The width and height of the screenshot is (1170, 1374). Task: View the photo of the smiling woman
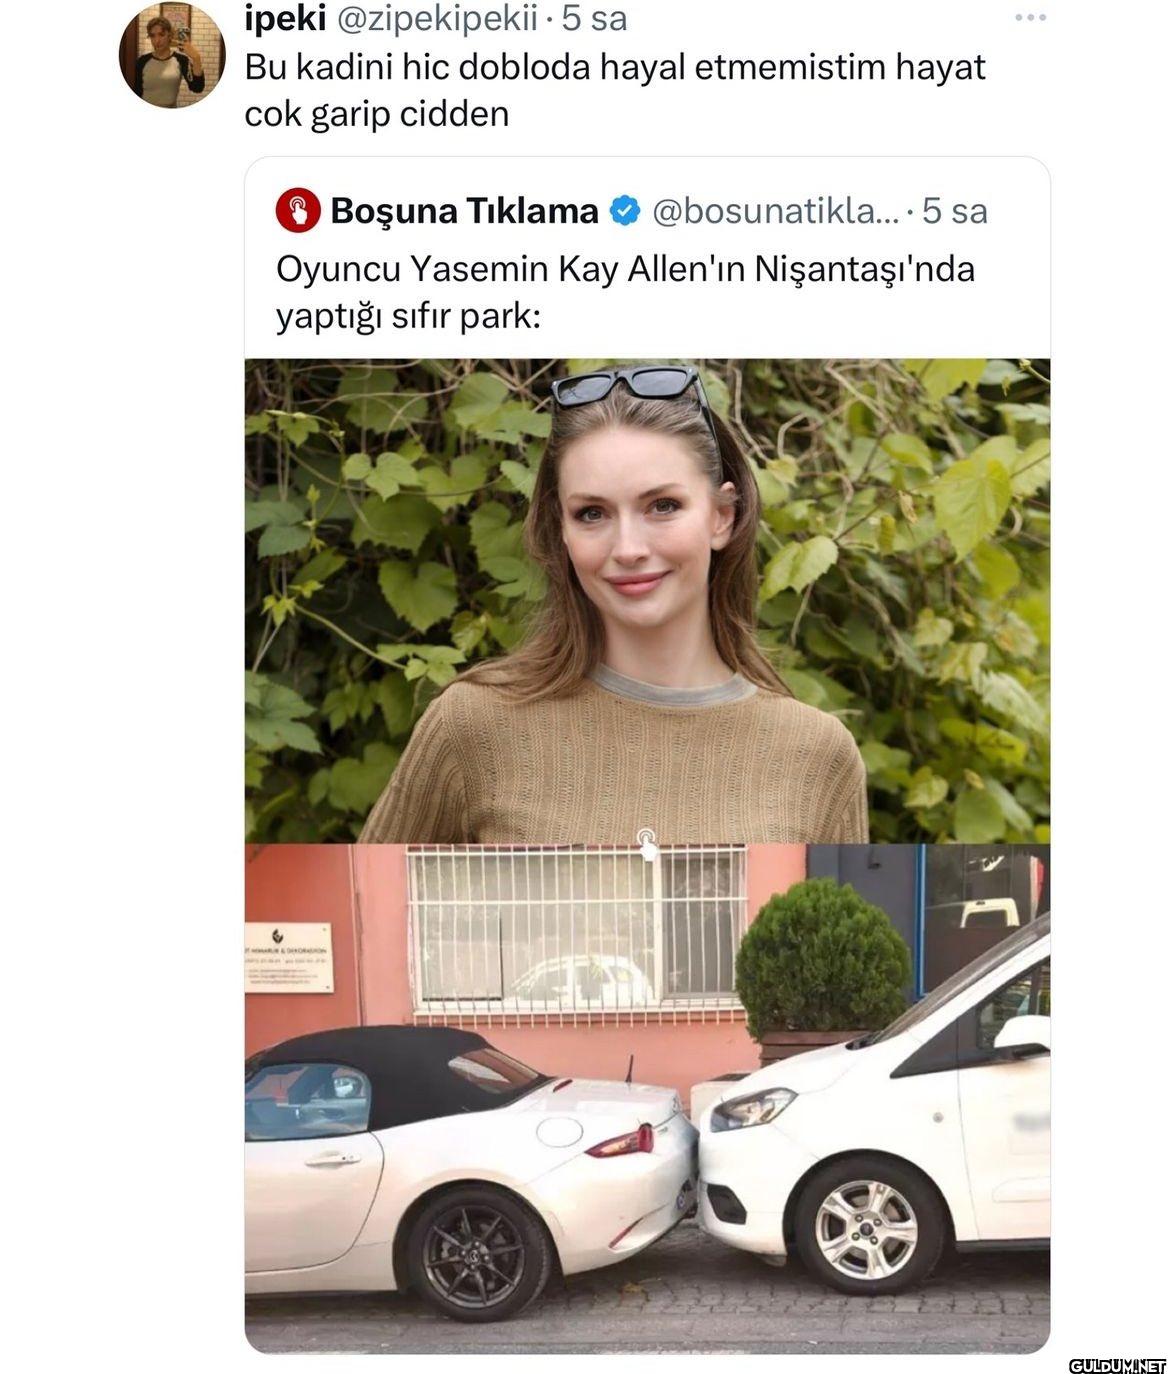(647, 600)
